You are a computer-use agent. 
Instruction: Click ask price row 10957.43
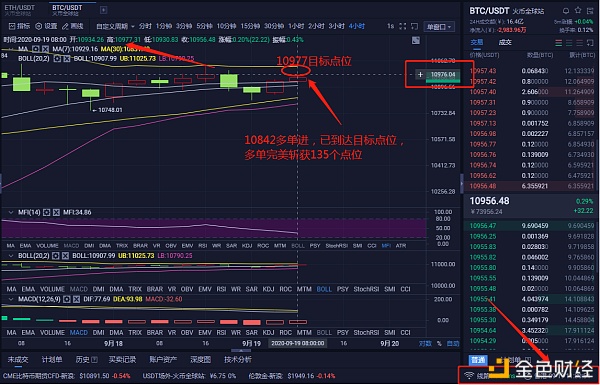531,71
